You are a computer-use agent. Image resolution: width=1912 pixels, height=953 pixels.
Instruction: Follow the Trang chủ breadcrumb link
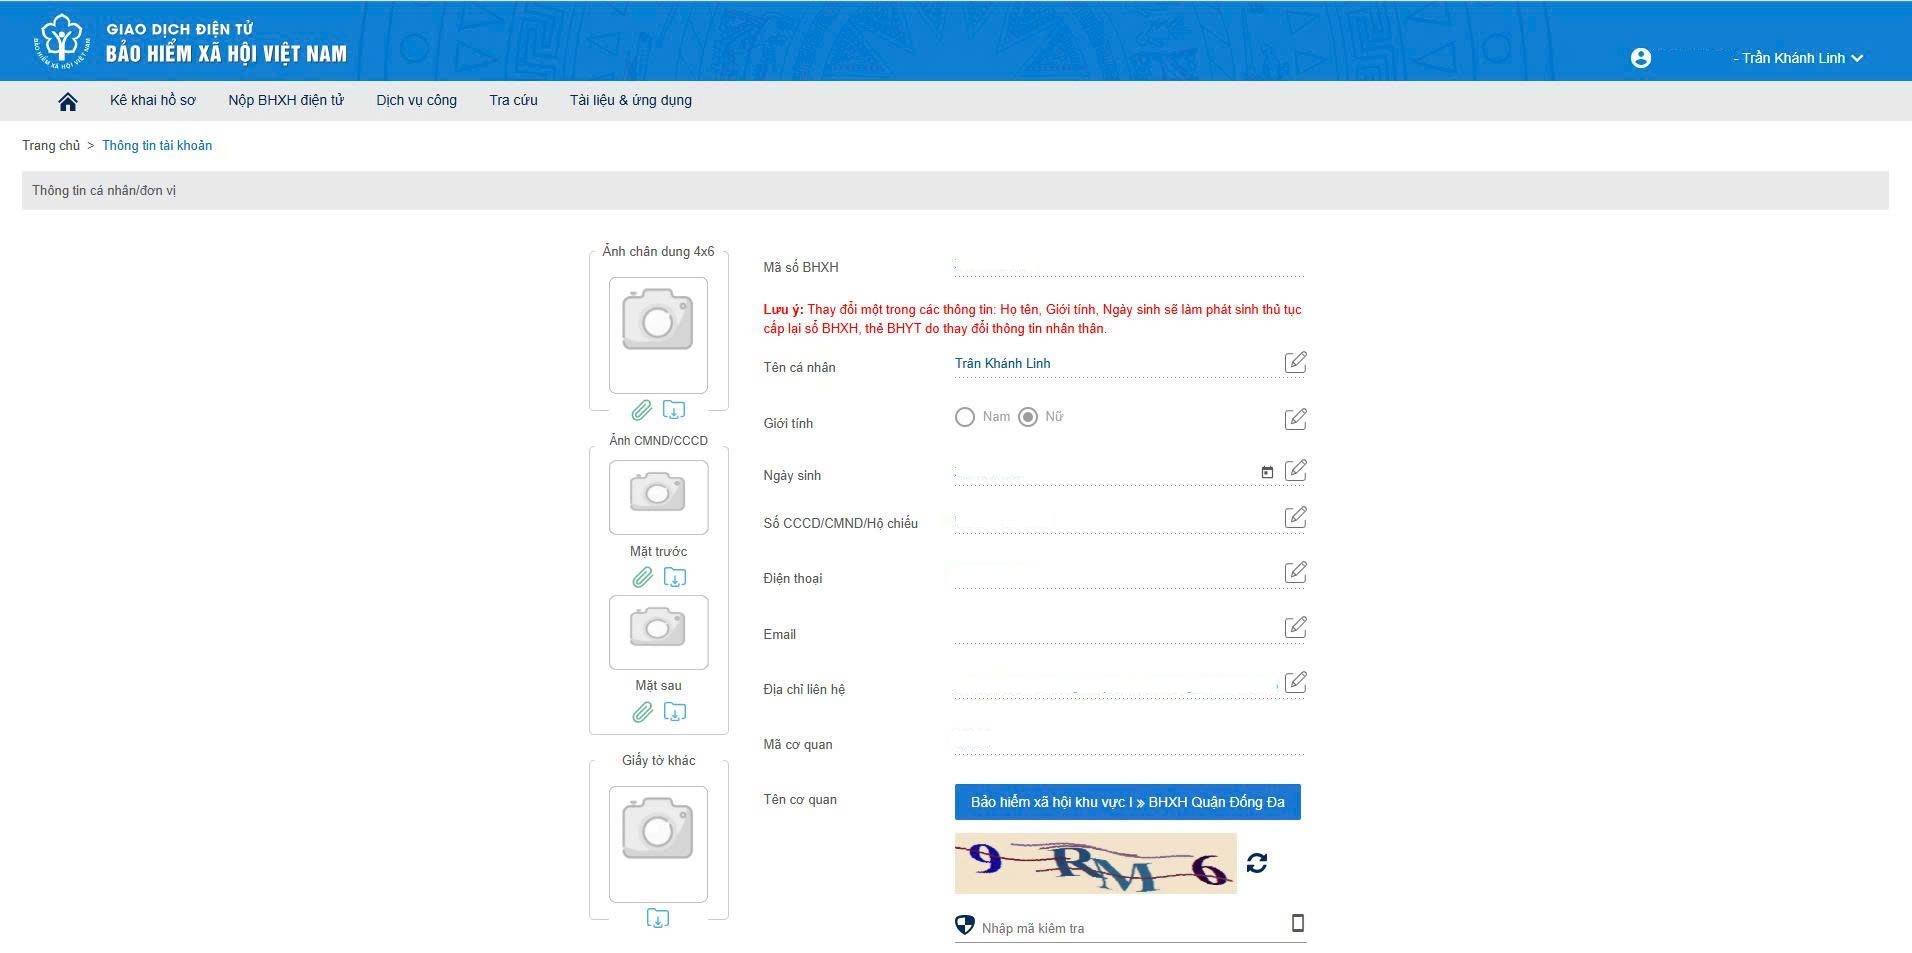(51, 145)
